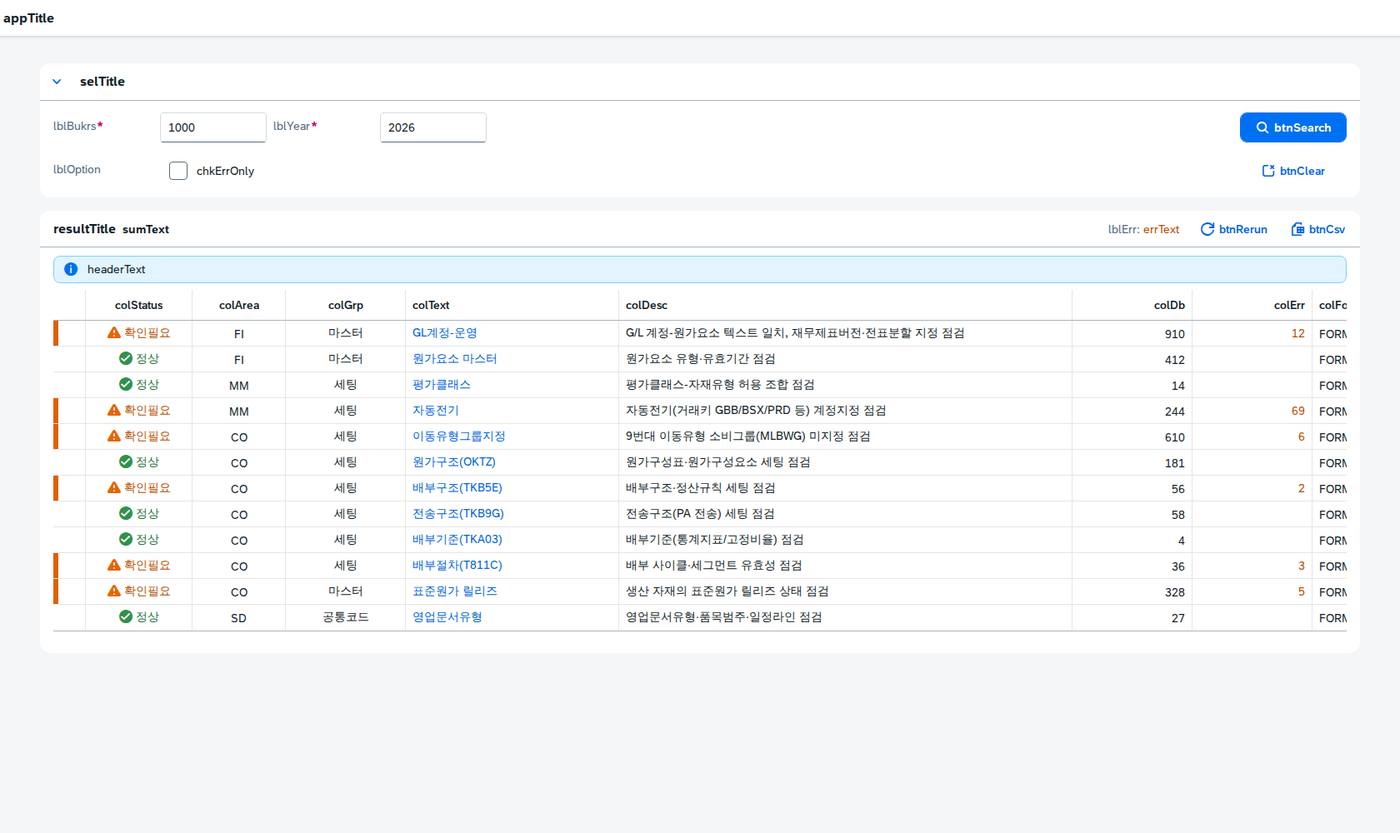Open the 전송구조(TKB9G) link
The width and height of the screenshot is (1400, 833).
pyautogui.click(x=458, y=513)
